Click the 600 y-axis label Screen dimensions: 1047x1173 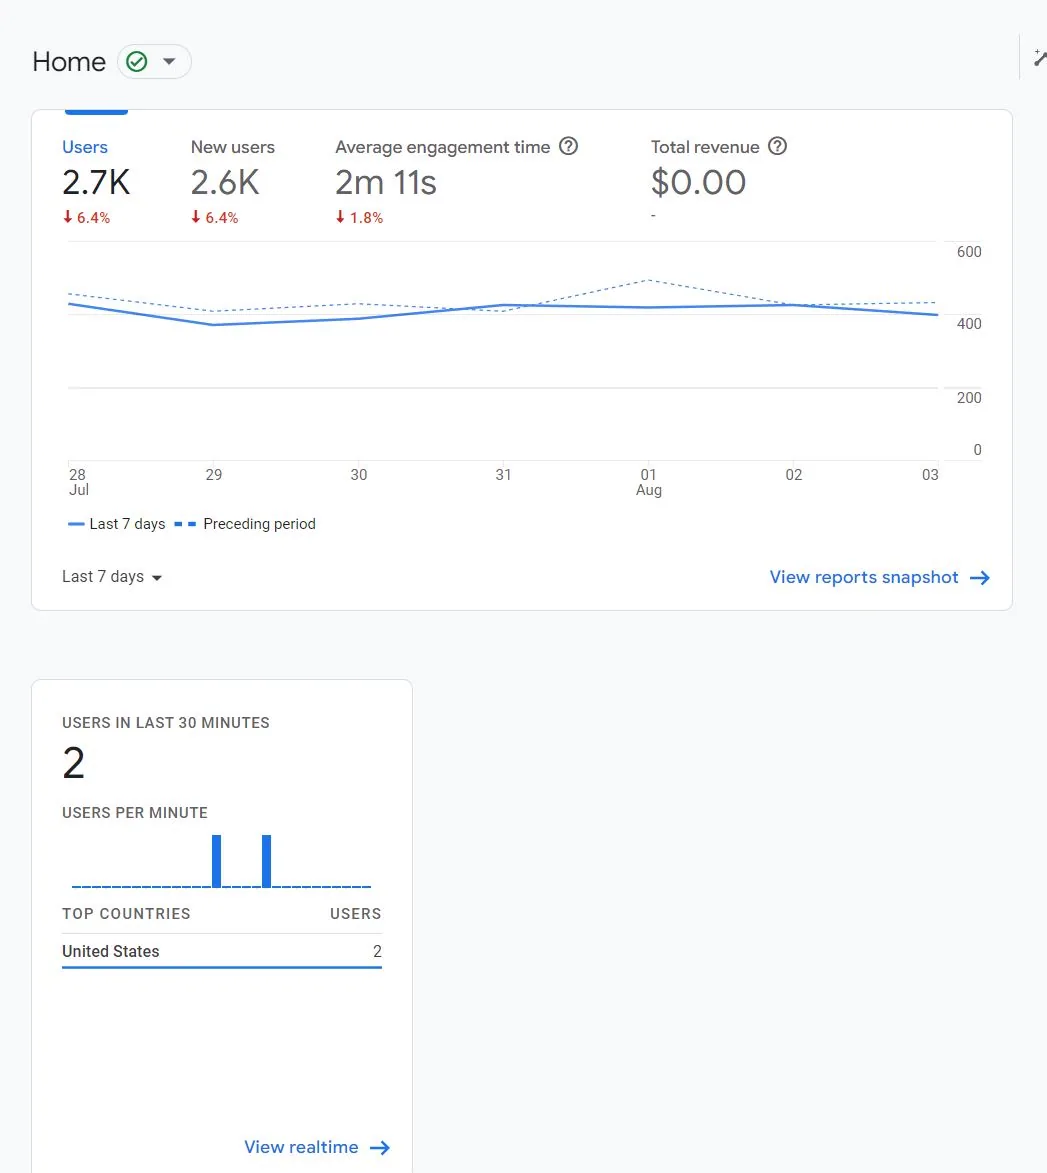click(969, 252)
